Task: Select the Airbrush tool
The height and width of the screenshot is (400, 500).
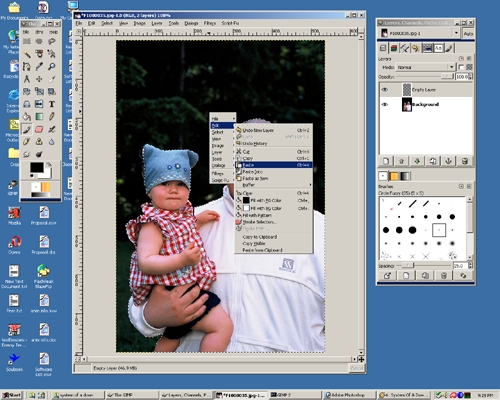Action: (x=52, y=129)
